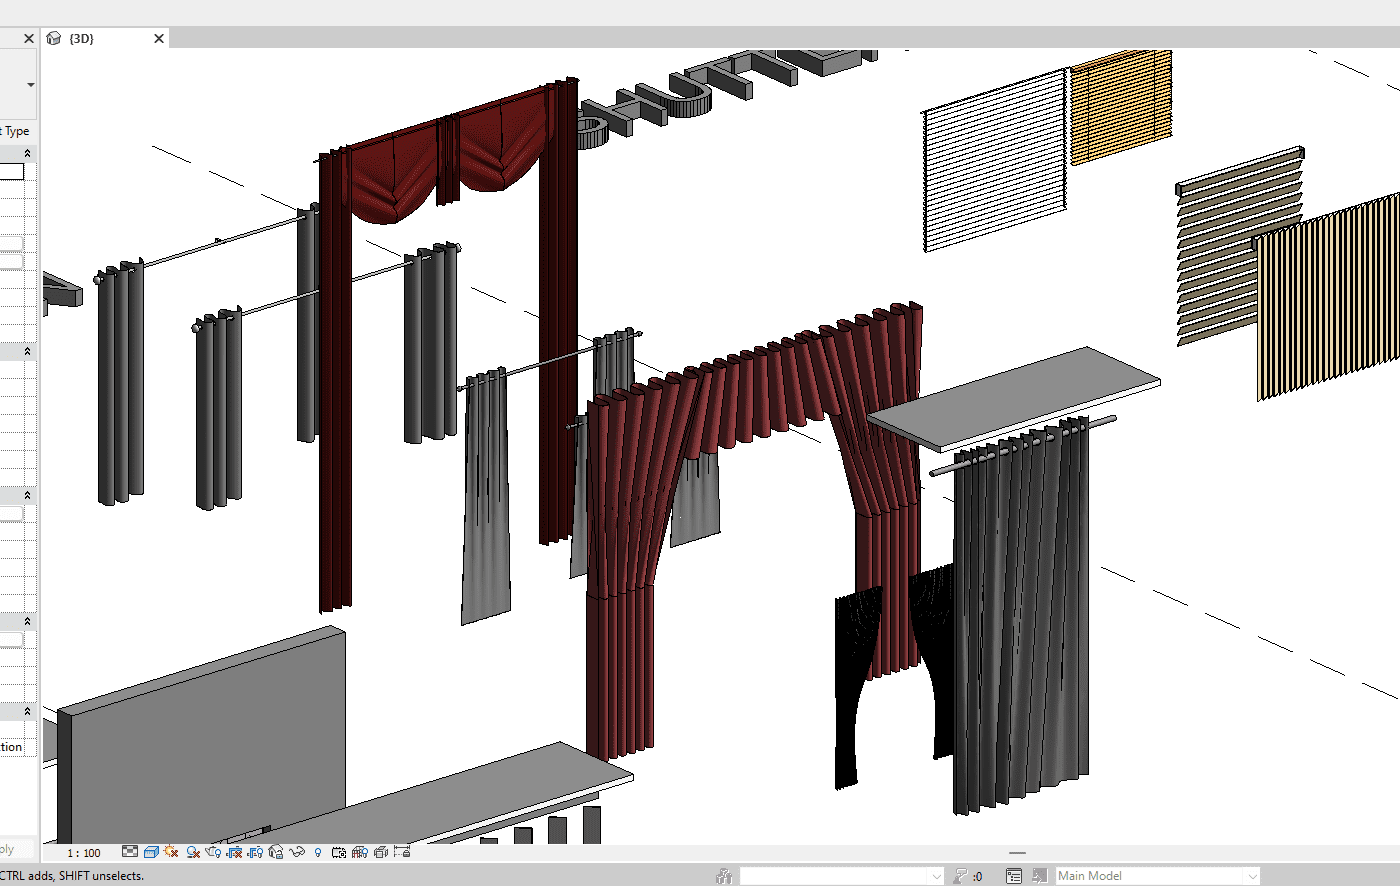Click the Unlocked 3D View house icon
The height and width of the screenshot is (886, 1400).
[x=276, y=852]
